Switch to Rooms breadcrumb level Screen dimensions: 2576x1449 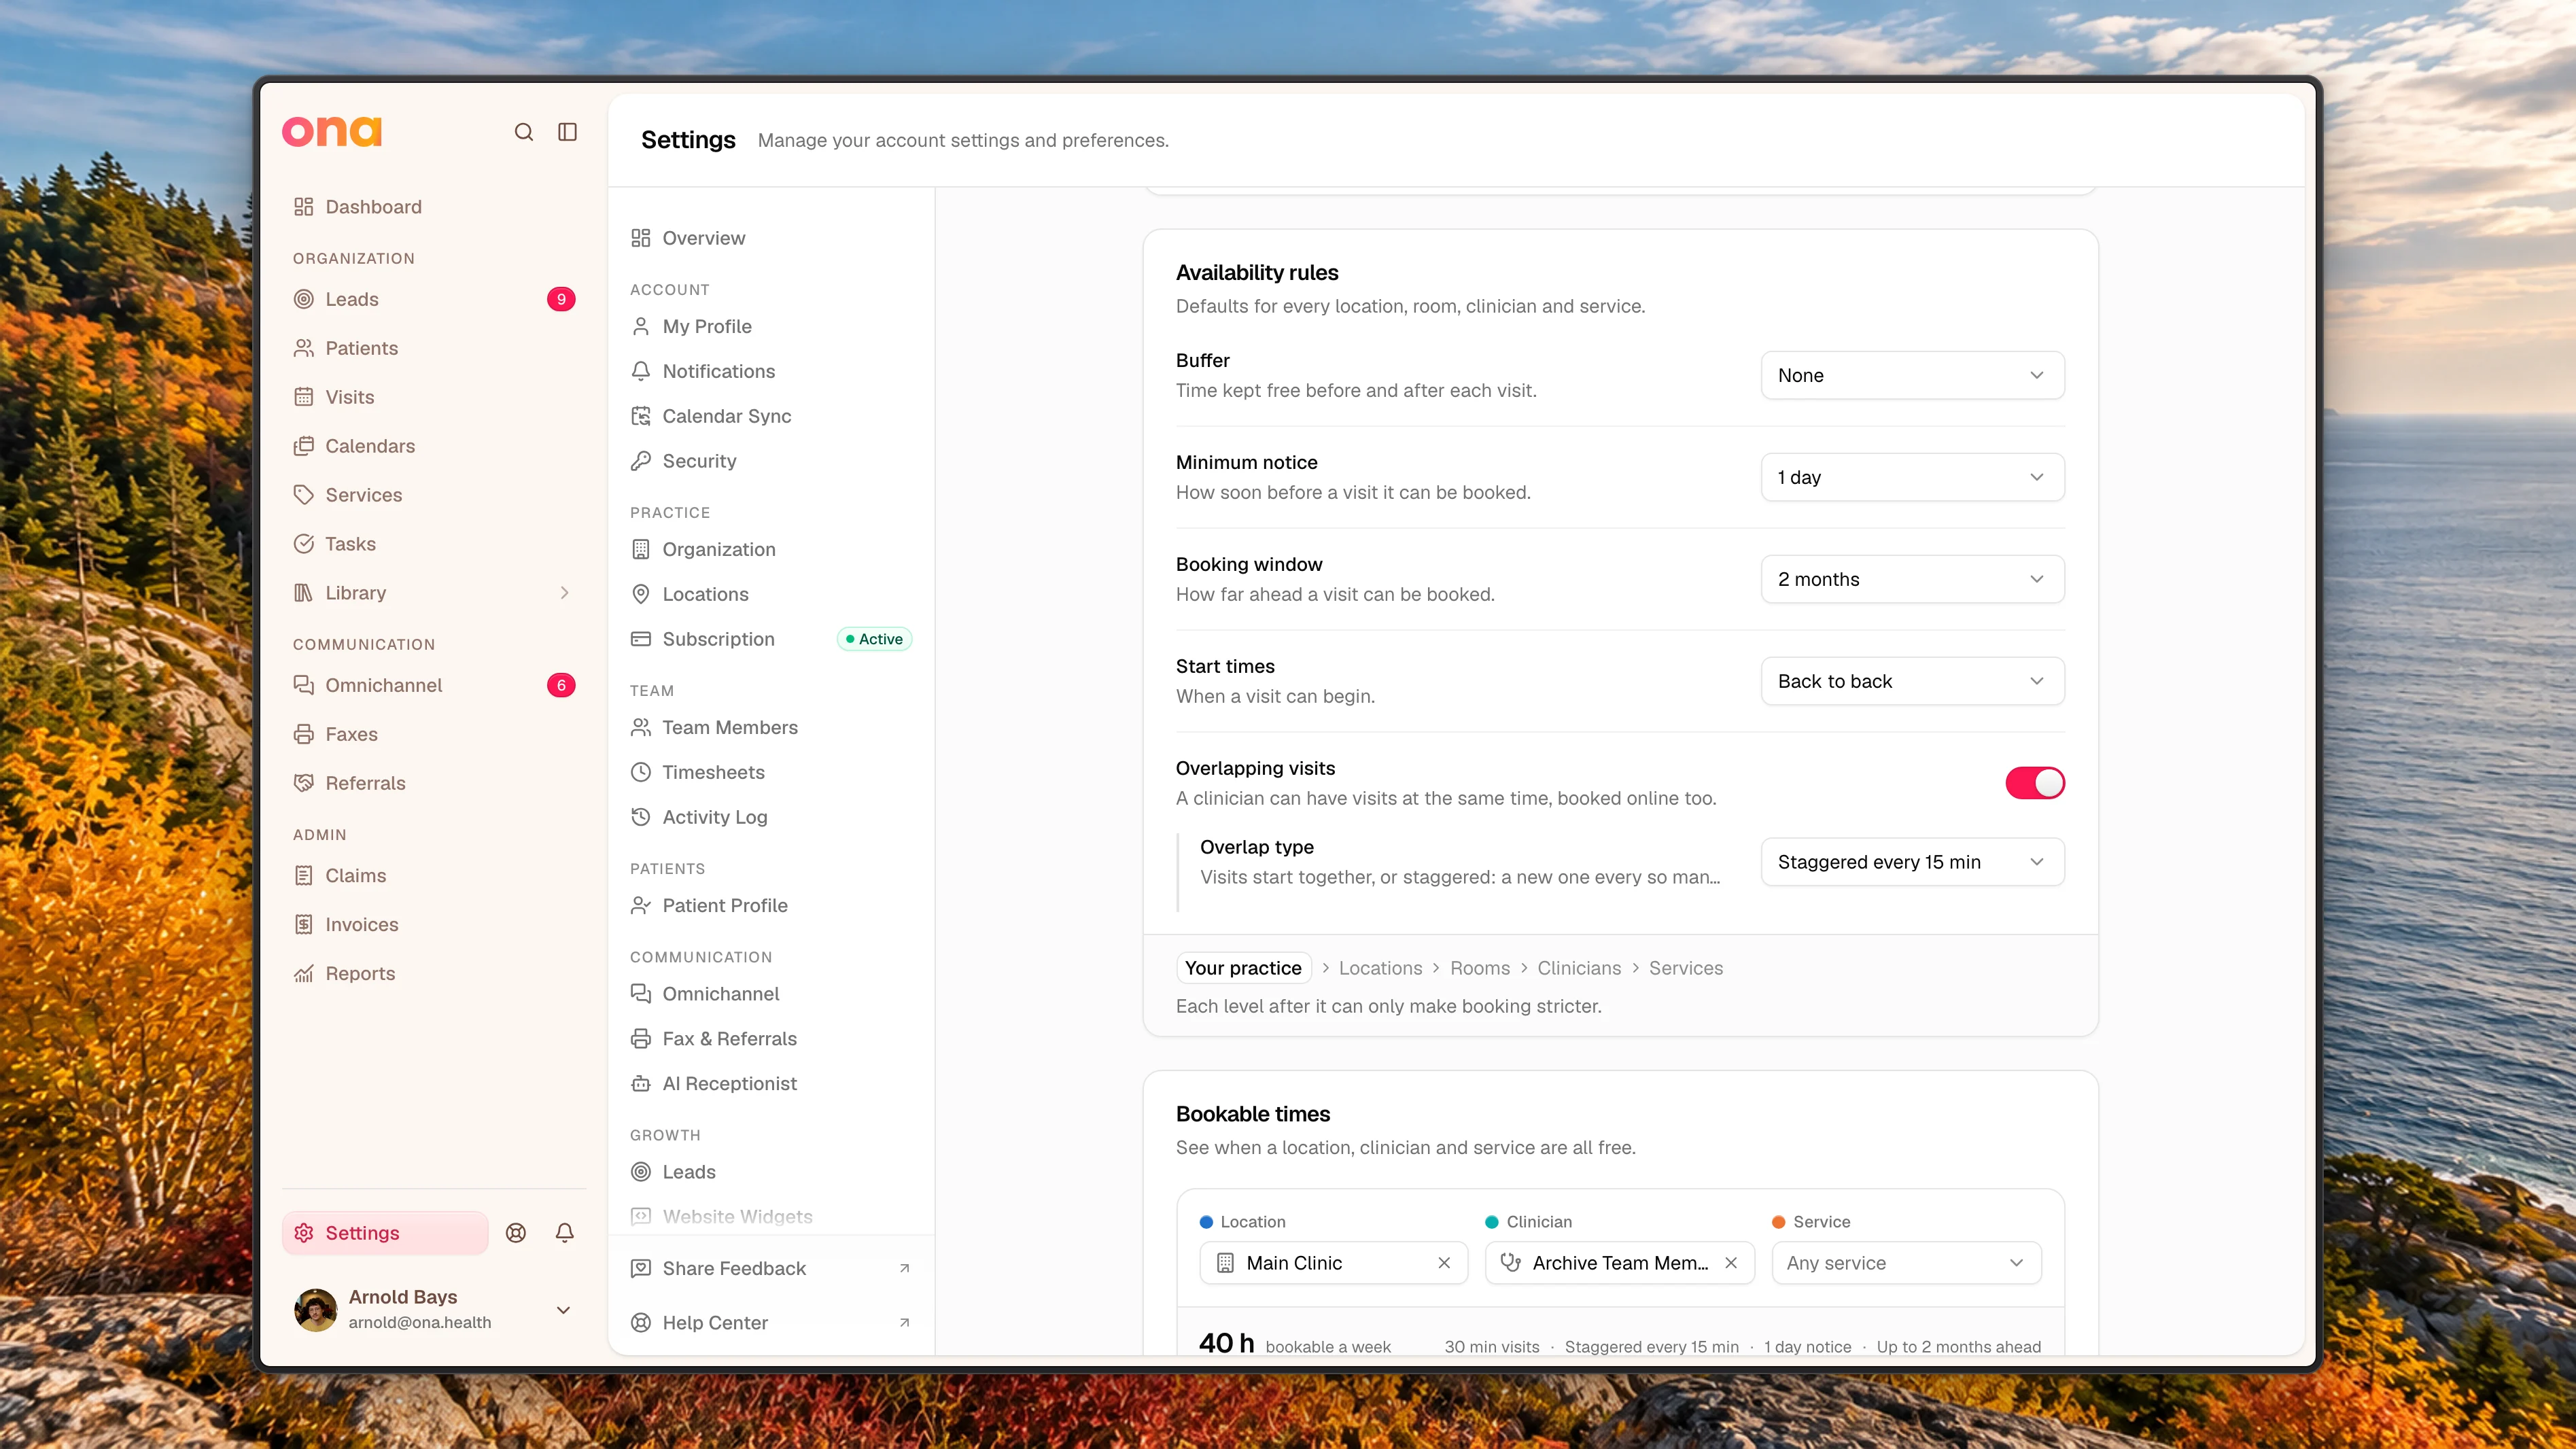click(1480, 968)
